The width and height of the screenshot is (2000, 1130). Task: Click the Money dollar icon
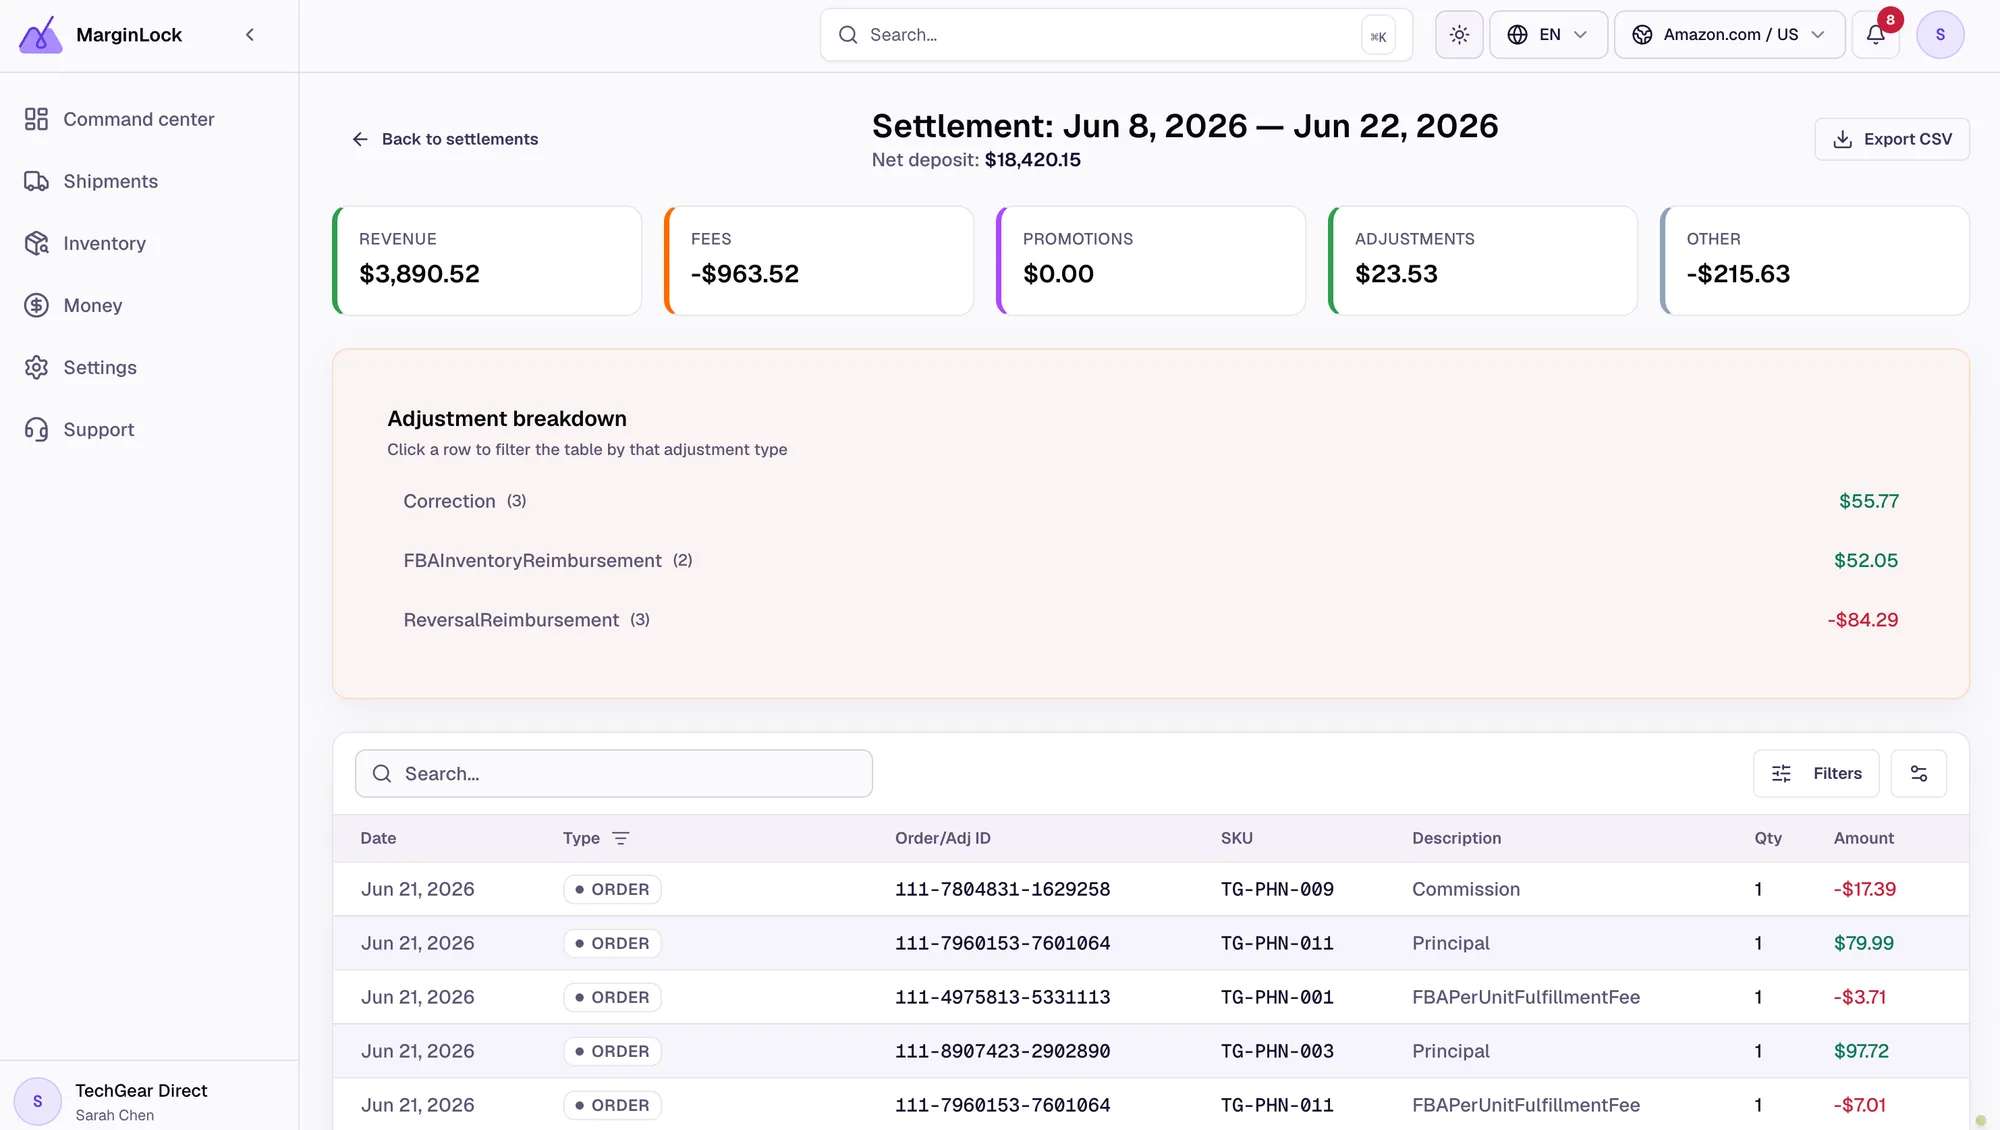click(x=36, y=305)
